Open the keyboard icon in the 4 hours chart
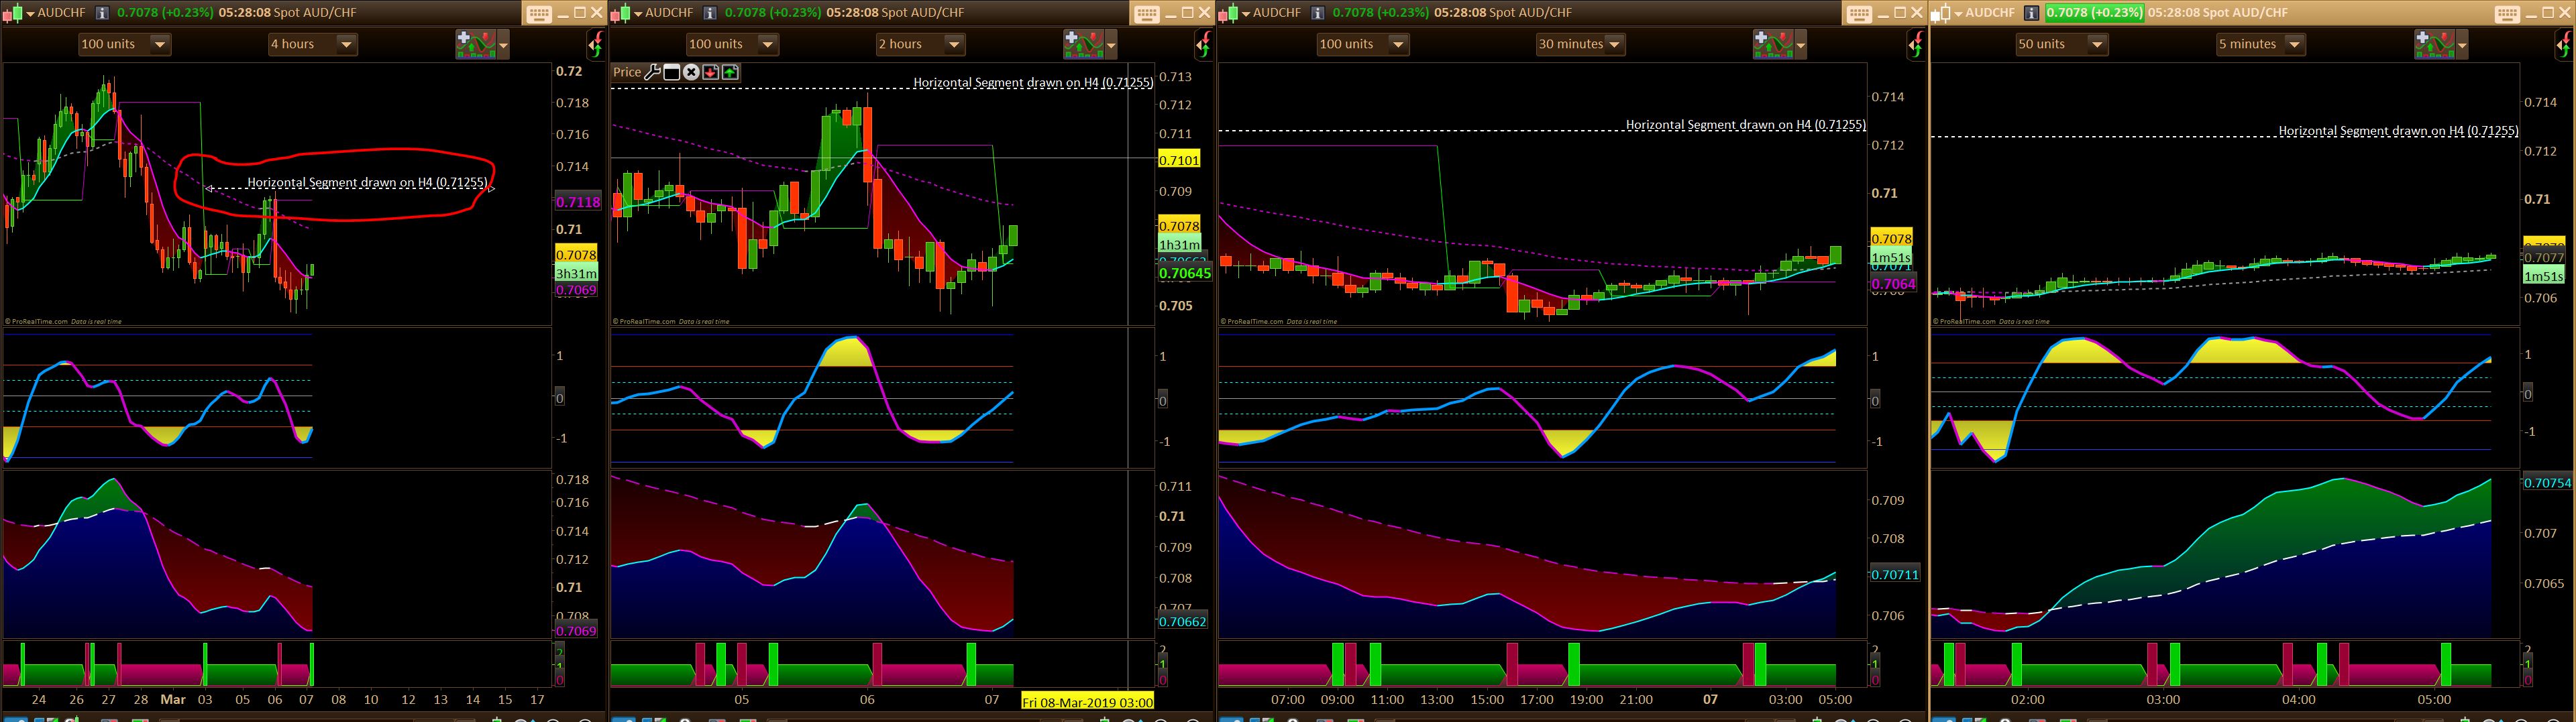 coord(538,13)
